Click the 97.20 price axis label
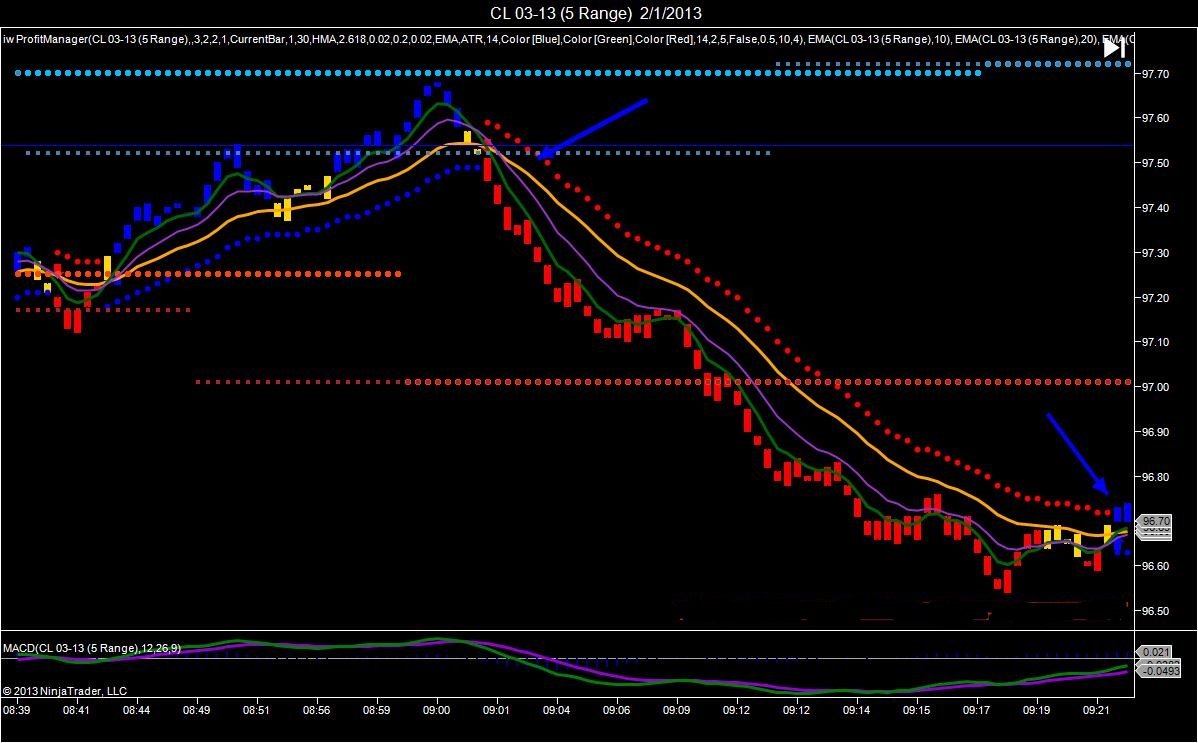 (1155, 298)
